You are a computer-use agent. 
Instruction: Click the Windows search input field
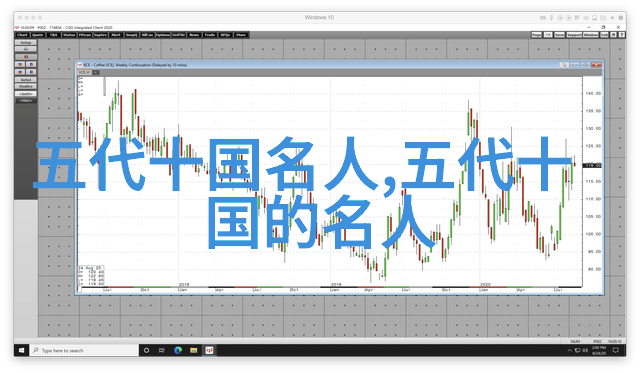point(85,350)
